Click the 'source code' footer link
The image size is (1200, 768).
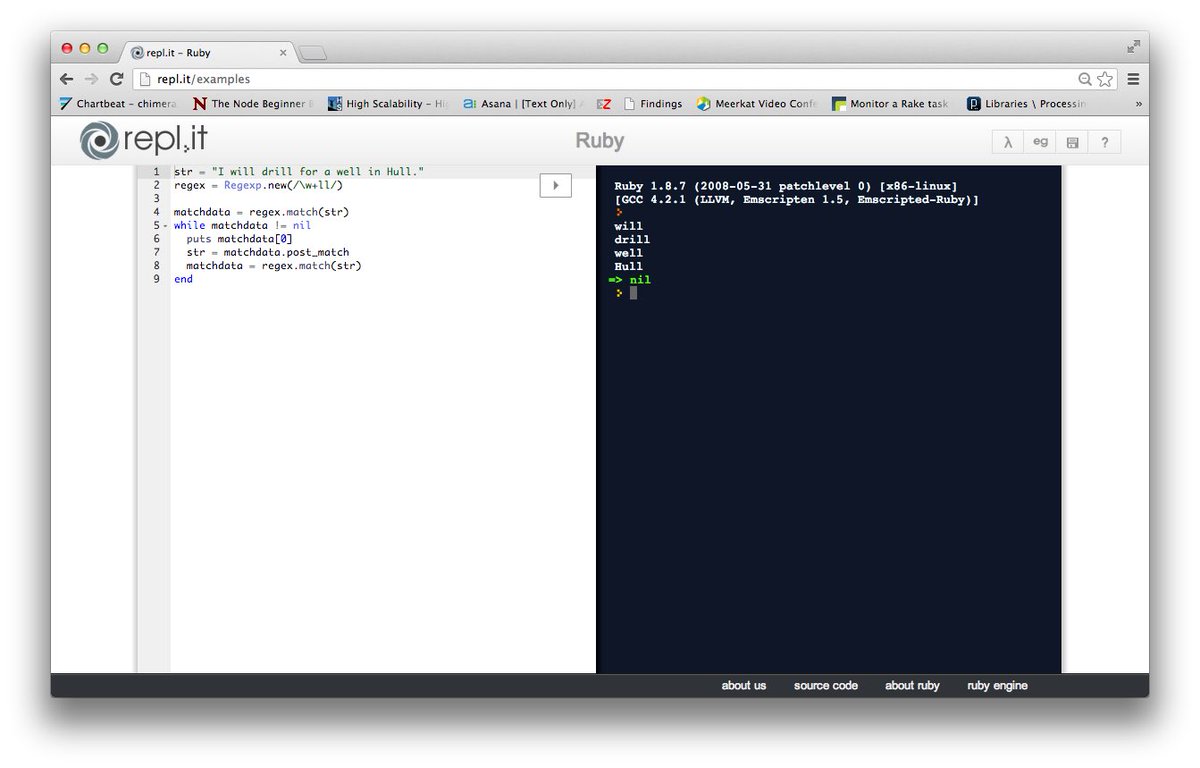(826, 686)
